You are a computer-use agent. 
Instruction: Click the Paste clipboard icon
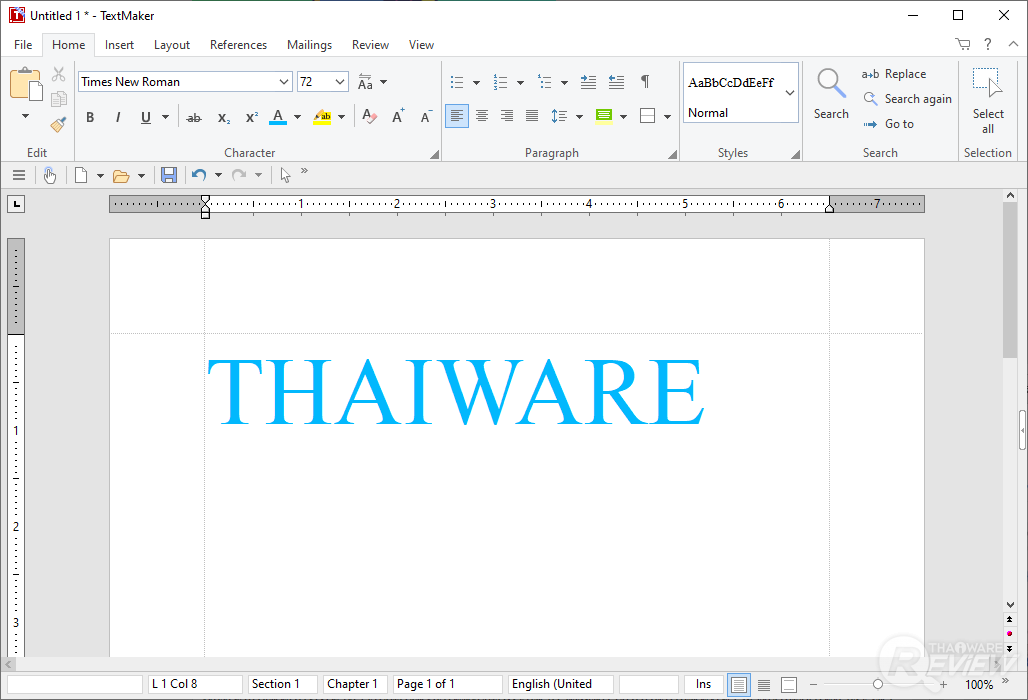26,84
